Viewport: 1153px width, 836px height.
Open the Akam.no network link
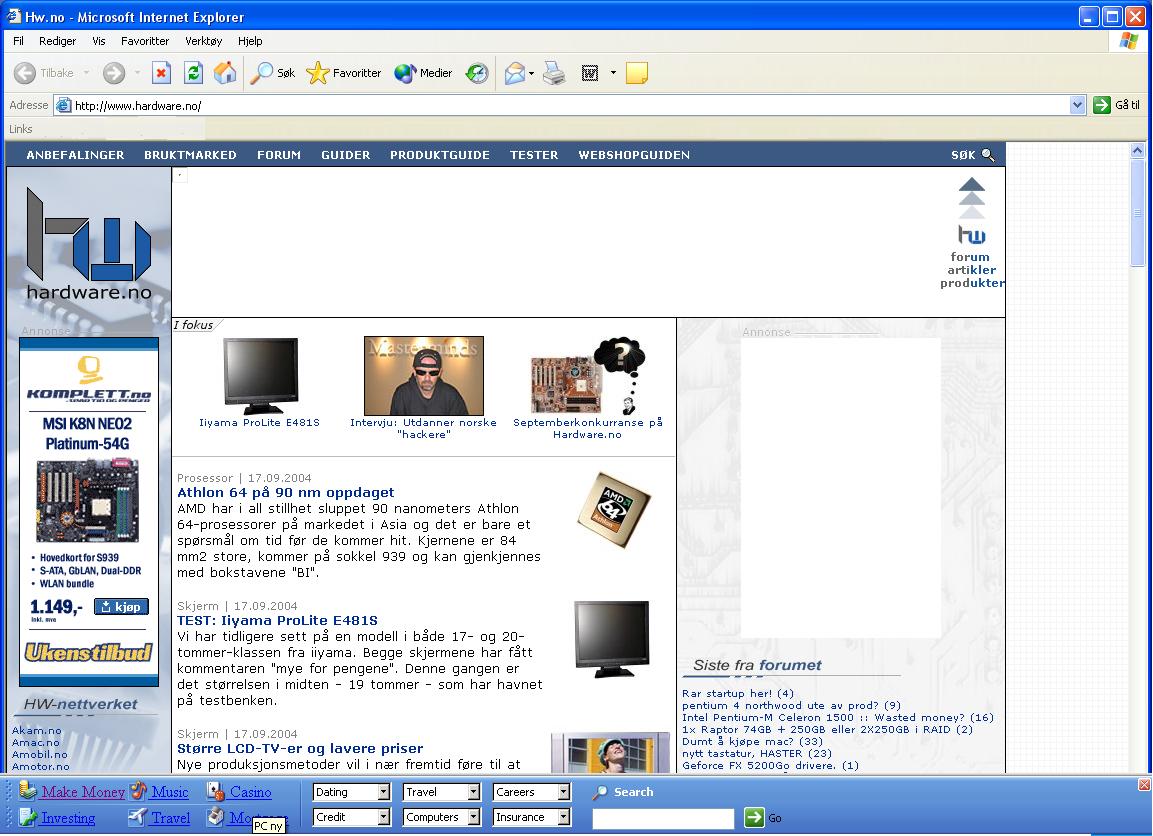[x=36, y=730]
